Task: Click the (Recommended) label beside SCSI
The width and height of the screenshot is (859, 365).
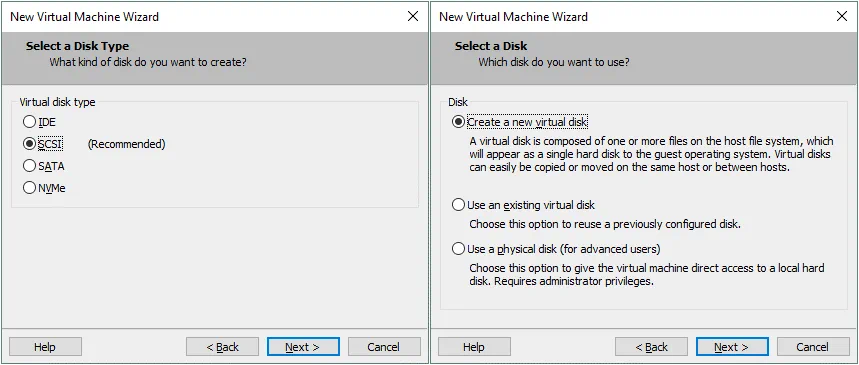Action: click(127, 145)
